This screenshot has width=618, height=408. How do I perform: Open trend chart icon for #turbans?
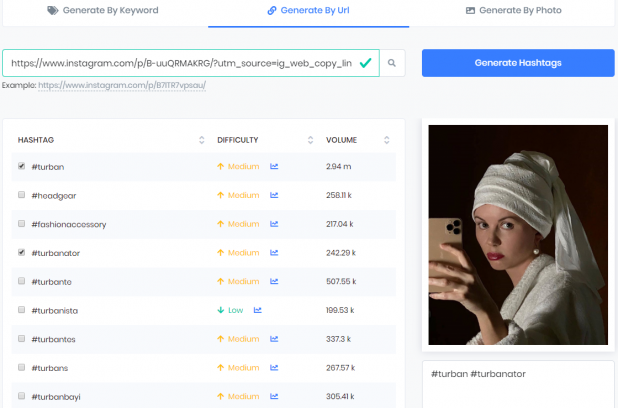274,368
